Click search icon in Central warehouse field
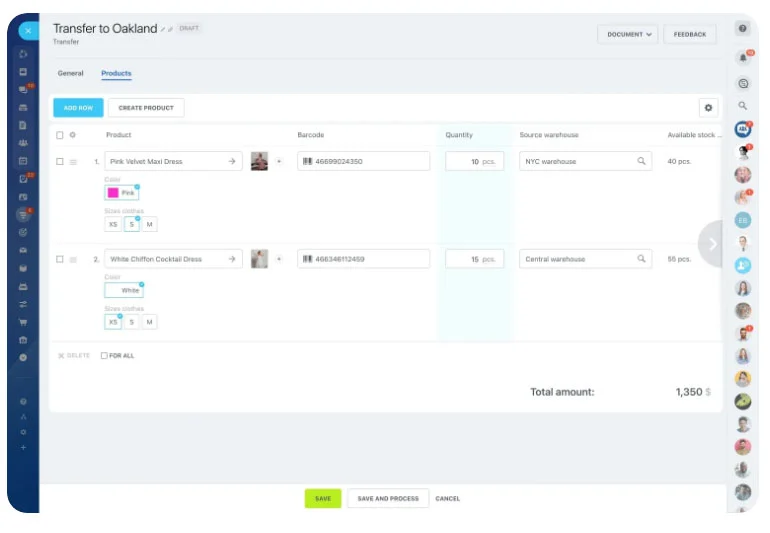 [641, 259]
